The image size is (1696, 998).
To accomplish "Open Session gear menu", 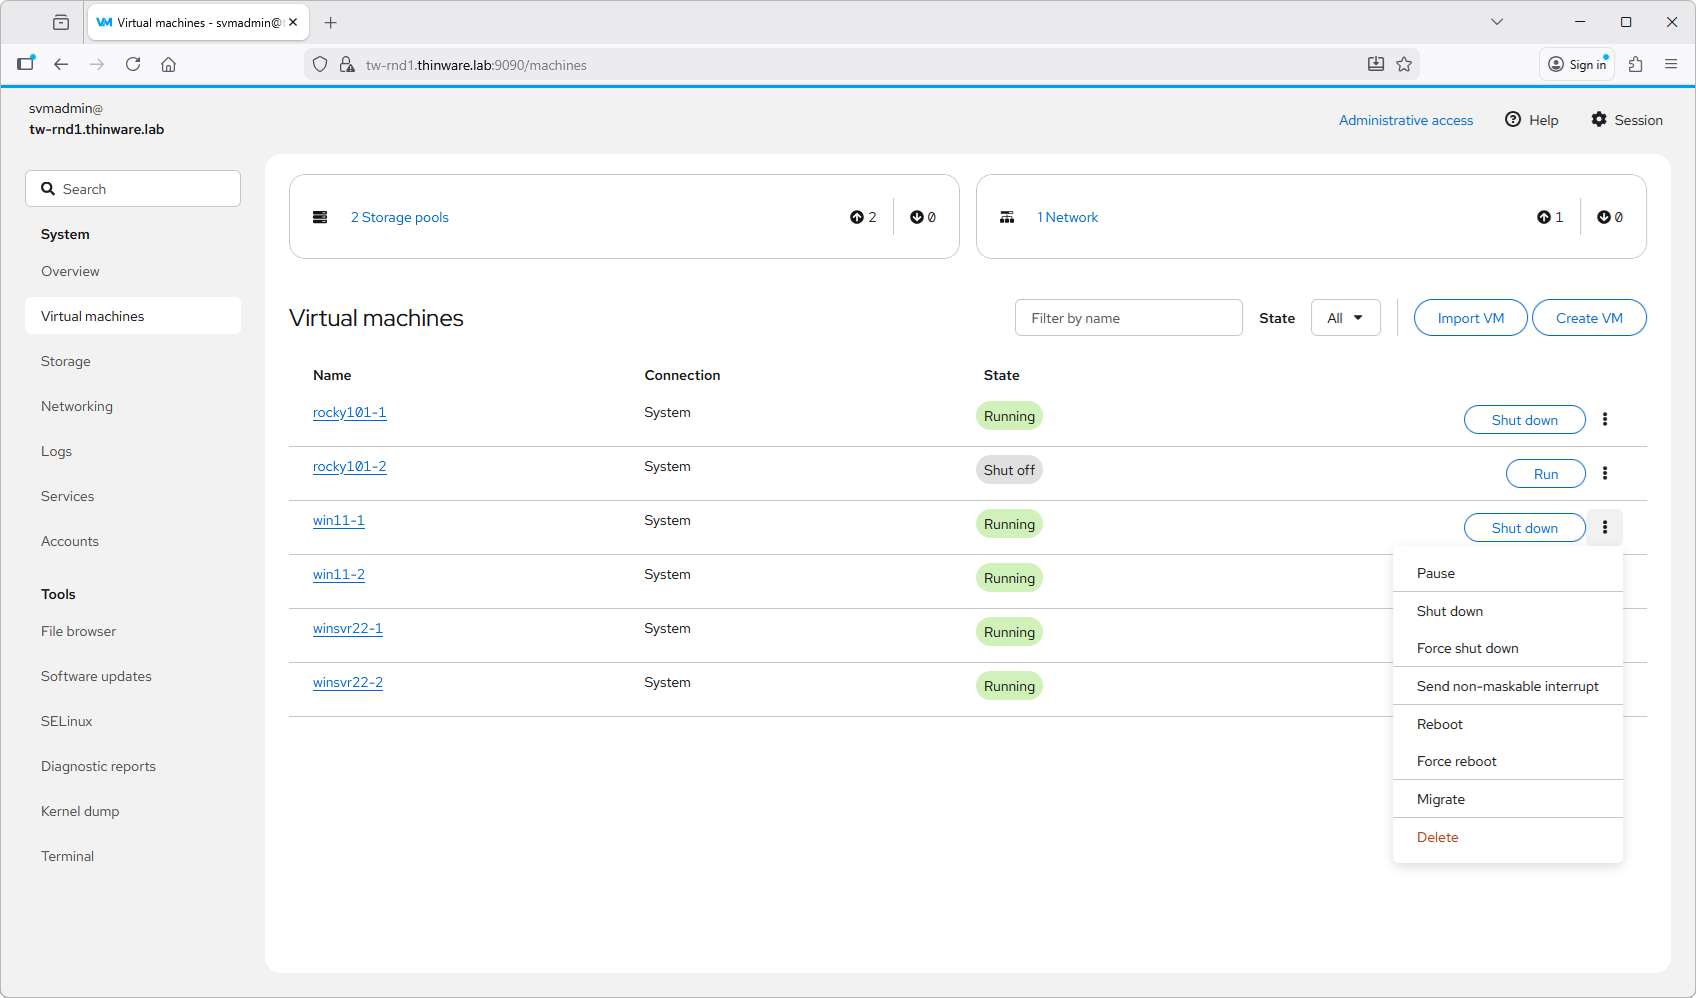I will pyautogui.click(x=1627, y=120).
